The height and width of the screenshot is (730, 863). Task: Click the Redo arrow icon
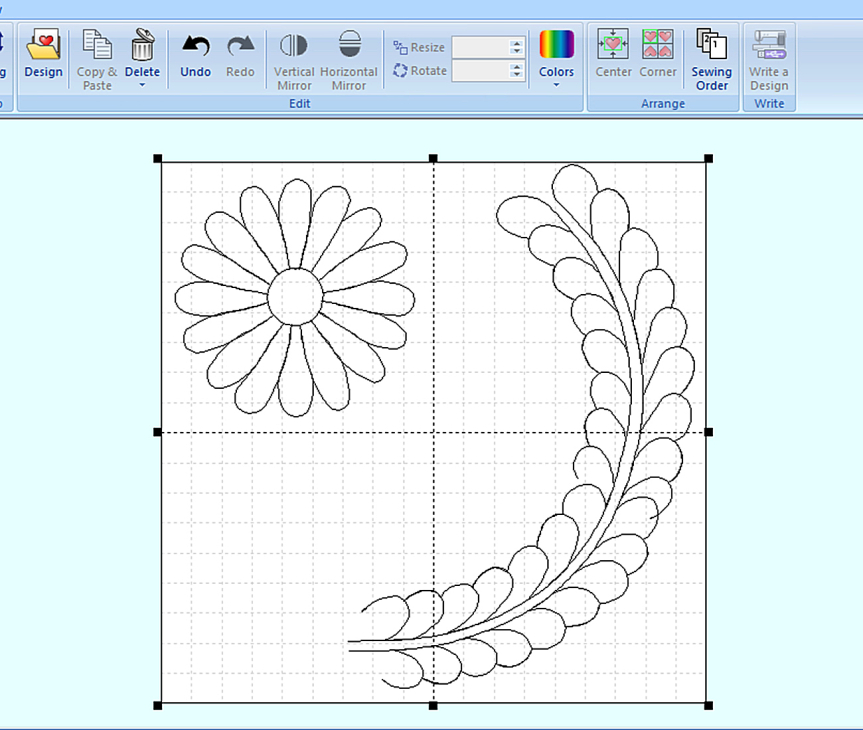pyautogui.click(x=240, y=46)
